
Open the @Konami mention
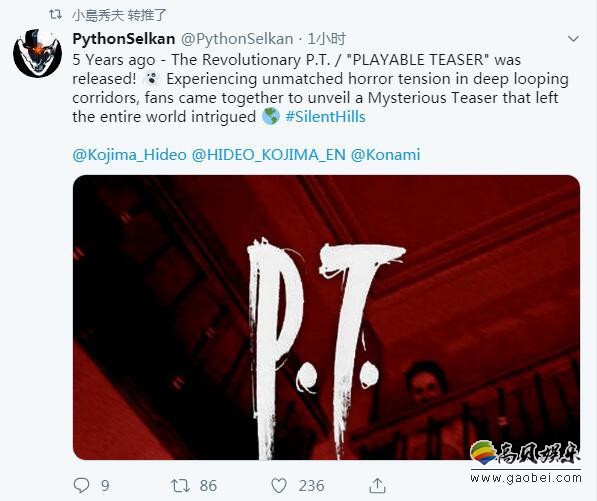(385, 155)
